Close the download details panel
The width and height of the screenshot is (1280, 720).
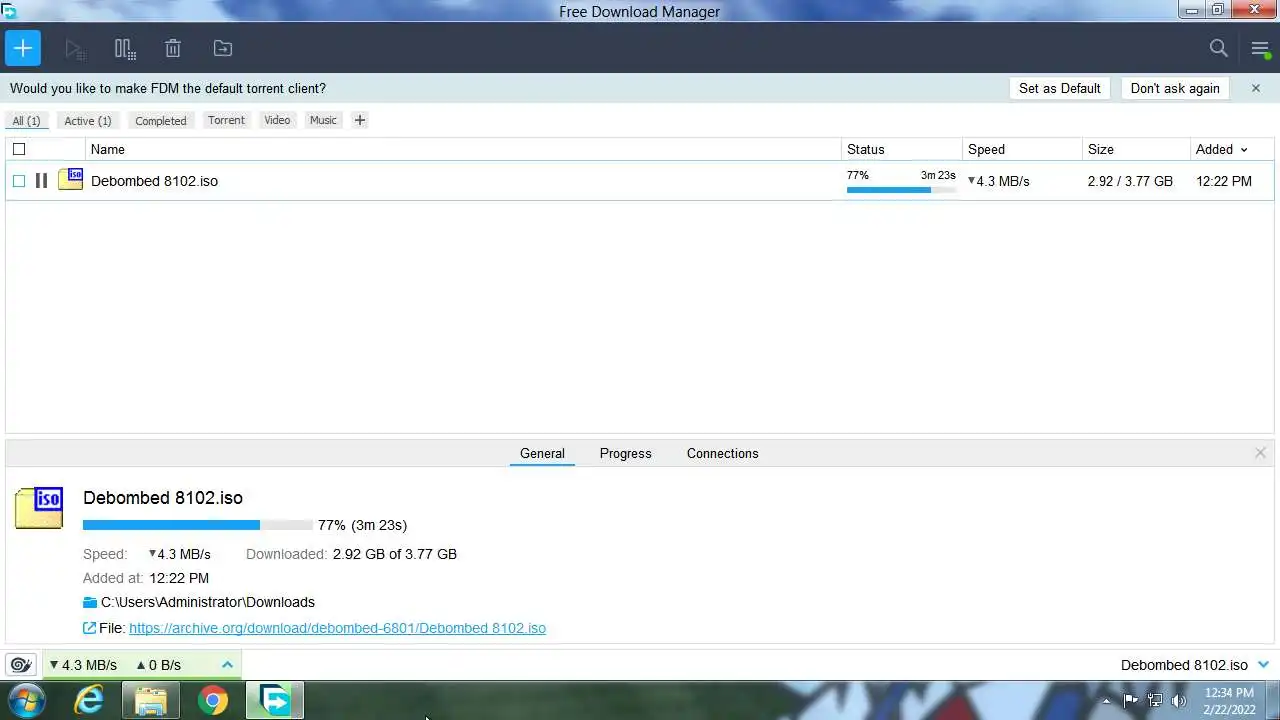tap(1260, 453)
